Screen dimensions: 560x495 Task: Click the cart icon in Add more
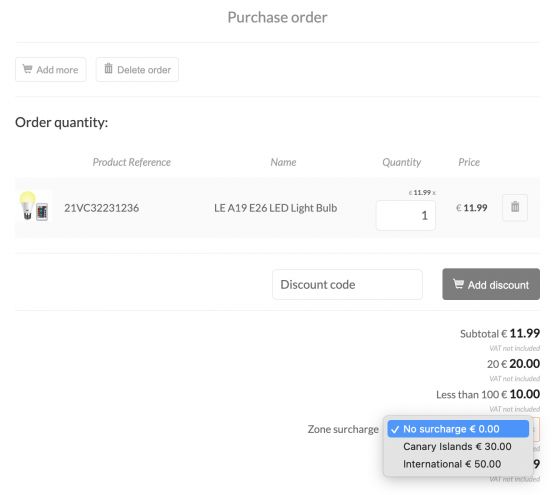pos(28,69)
